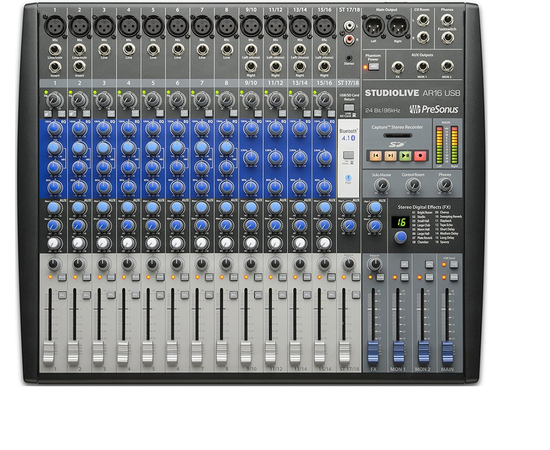
Task: Click the MAIN blue fader cap
Action: coord(447,352)
